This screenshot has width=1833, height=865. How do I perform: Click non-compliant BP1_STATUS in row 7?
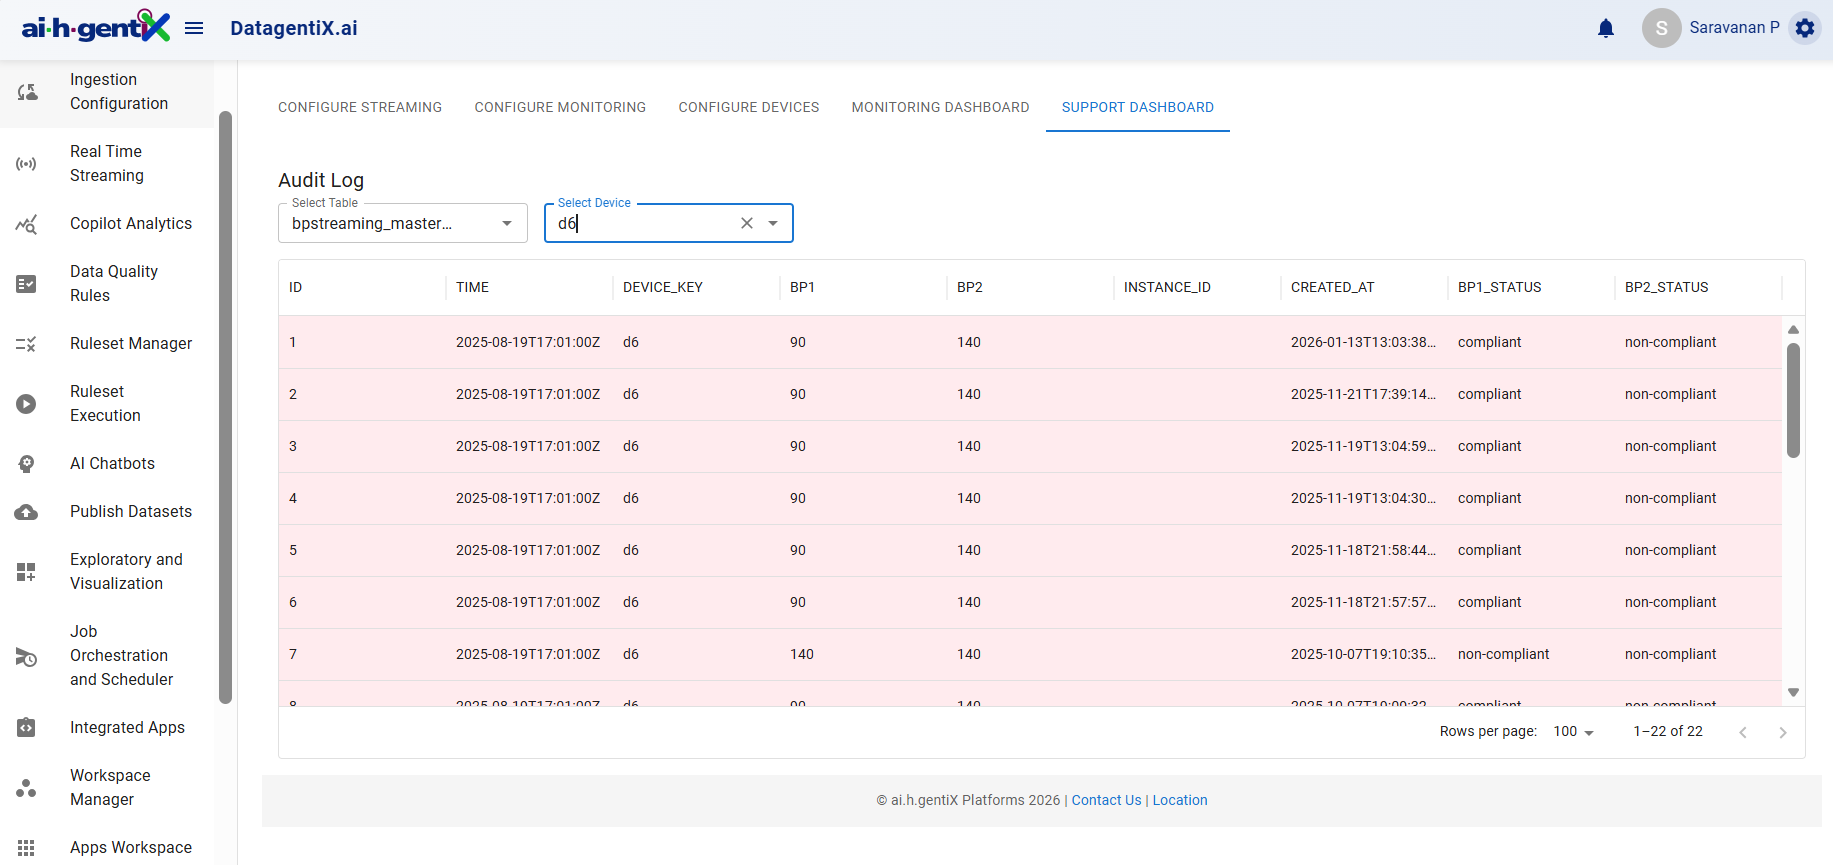pos(1503,654)
